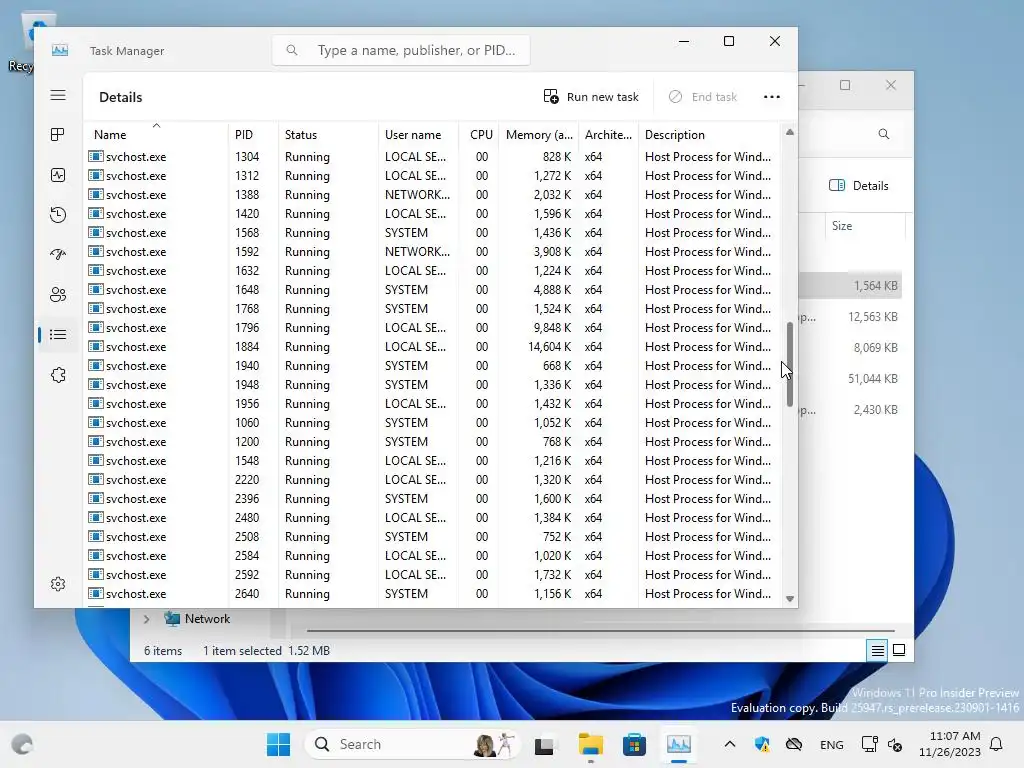
Task: Switch Explorer to large thumbnails view icon
Action: (899, 650)
